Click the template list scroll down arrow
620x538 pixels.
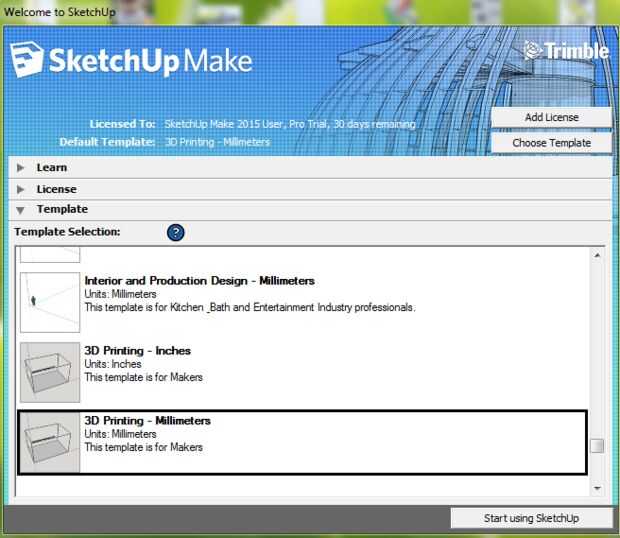(x=597, y=489)
